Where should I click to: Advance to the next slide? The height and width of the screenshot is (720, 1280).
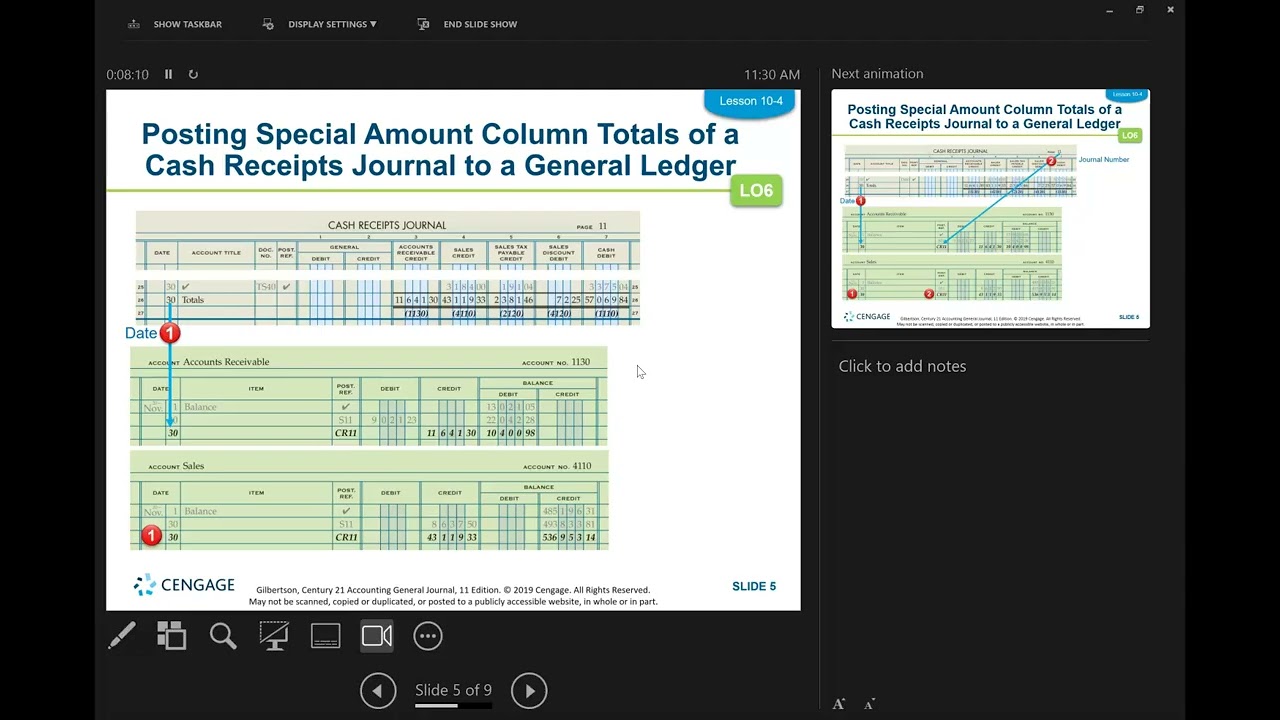529,690
